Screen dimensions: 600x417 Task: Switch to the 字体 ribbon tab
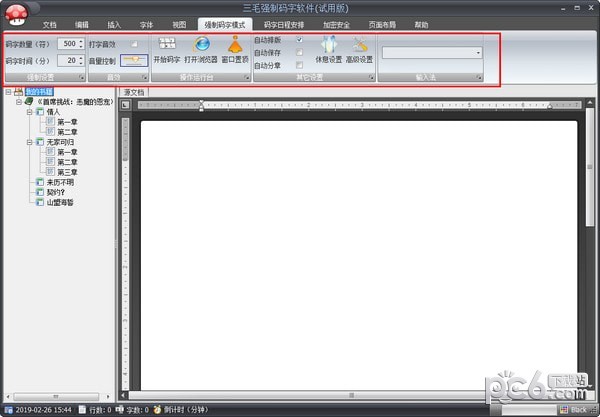coord(147,25)
